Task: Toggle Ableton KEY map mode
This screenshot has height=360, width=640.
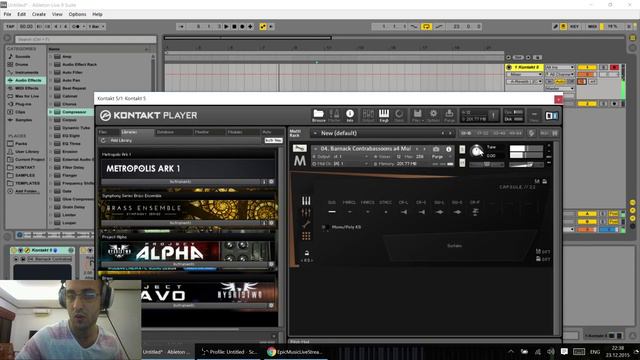Action: coord(574,27)
